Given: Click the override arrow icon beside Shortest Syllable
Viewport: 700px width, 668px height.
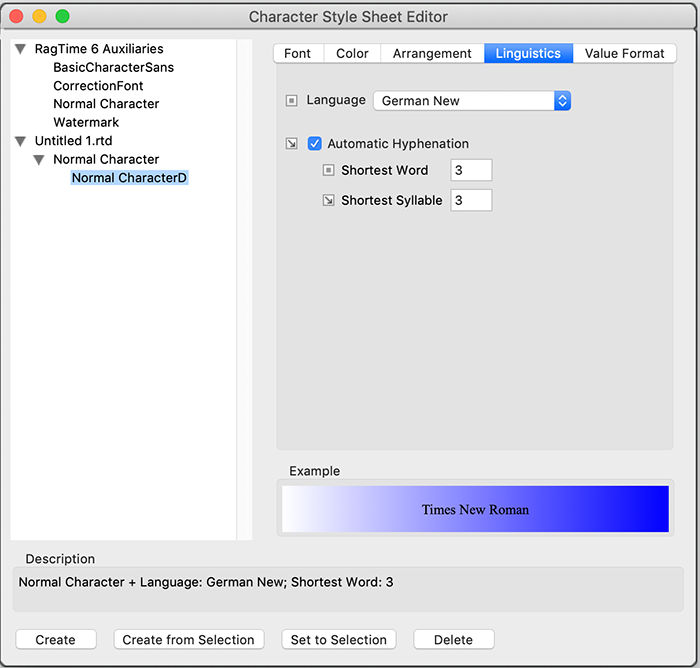Looking at the screenshot, I should click(327, 201).
